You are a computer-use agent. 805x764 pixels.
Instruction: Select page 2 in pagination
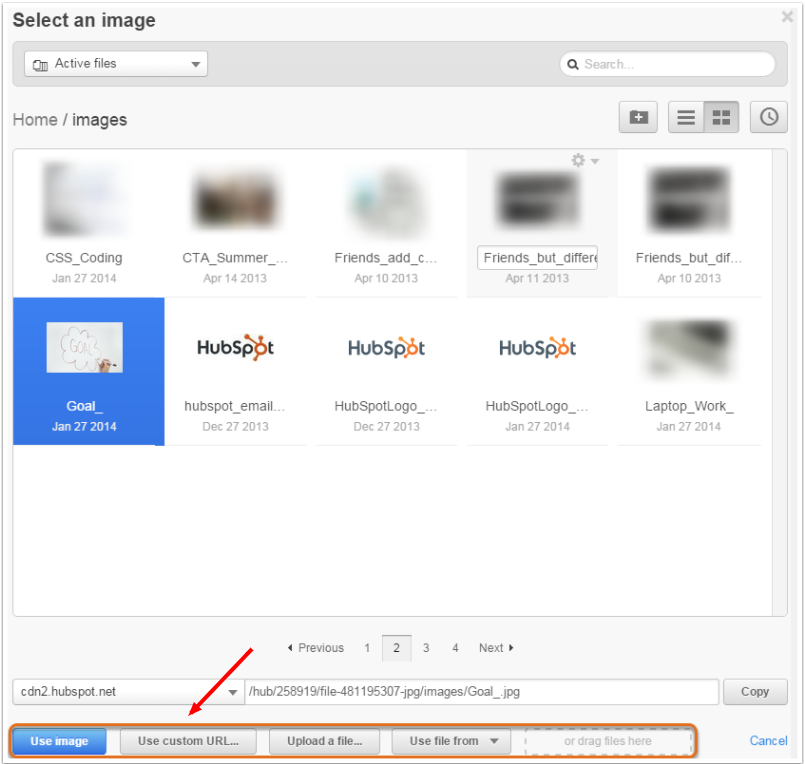click(x=396, y=648)
